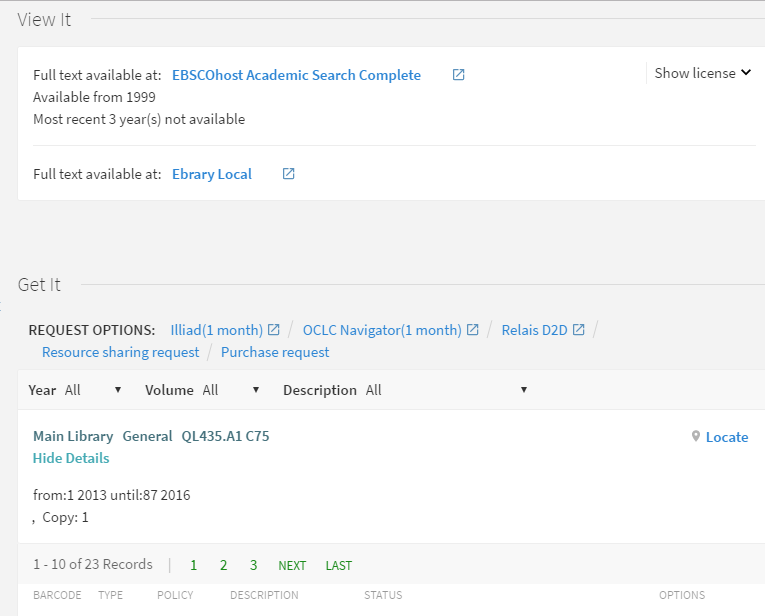
Task: Open EBSCOhost Academic Search Complete link
Action: tap(296, 75)
